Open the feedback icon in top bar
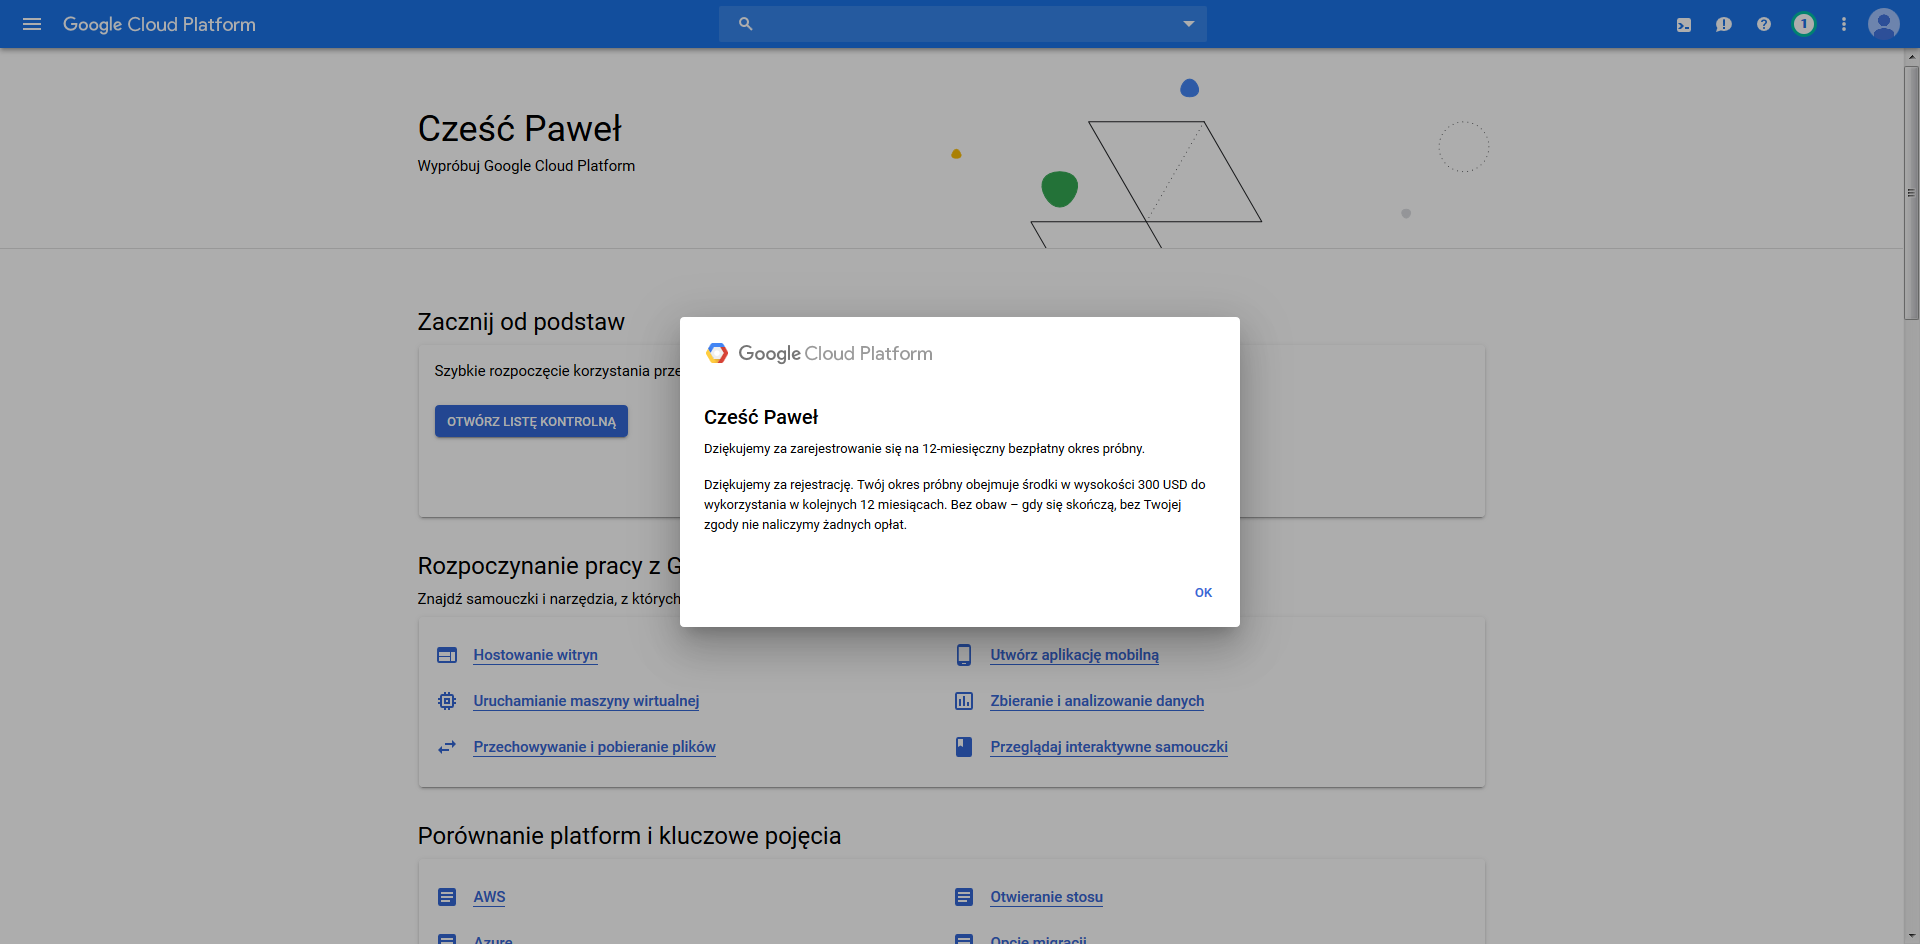The width and height of the screenshot is (1920, 944). [x=1724, y=24]
